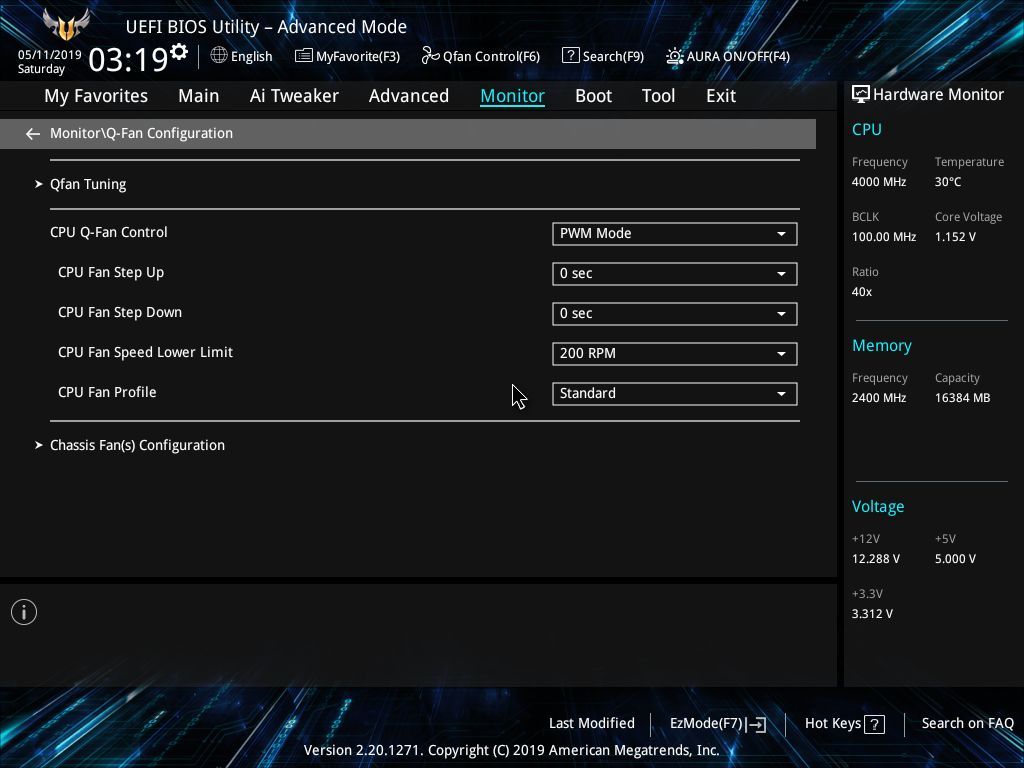Toggle AURA ON/OFF(F4)
1024x768 pixels.
pyautogui.click(x=728, y=56)
